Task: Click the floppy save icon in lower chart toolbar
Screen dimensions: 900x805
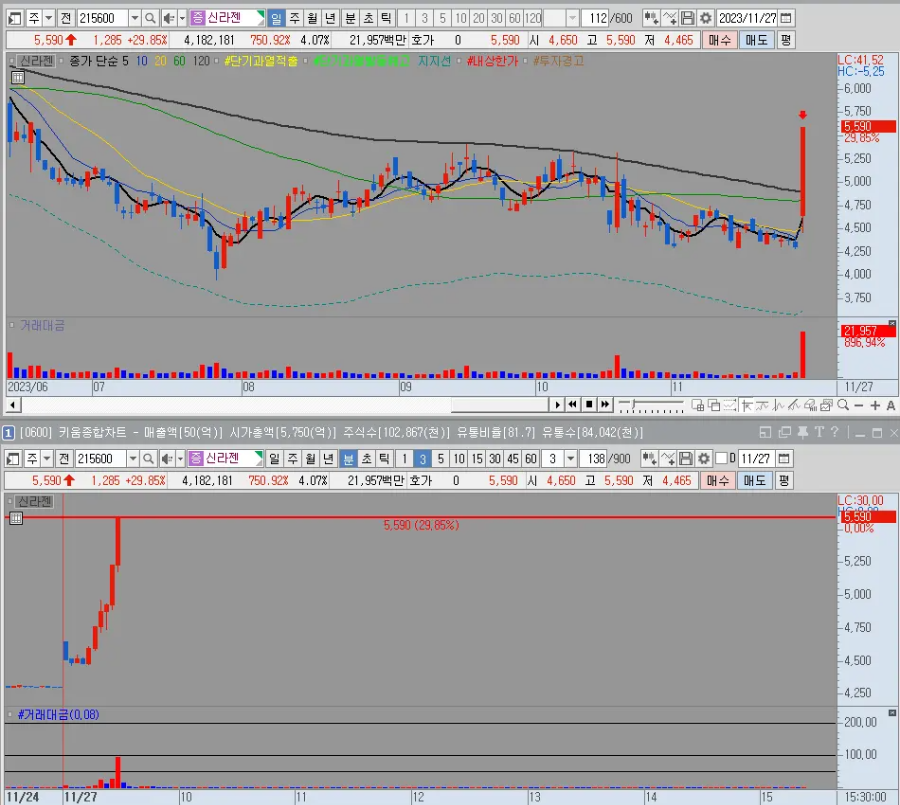Action: [x=686, y=459]
